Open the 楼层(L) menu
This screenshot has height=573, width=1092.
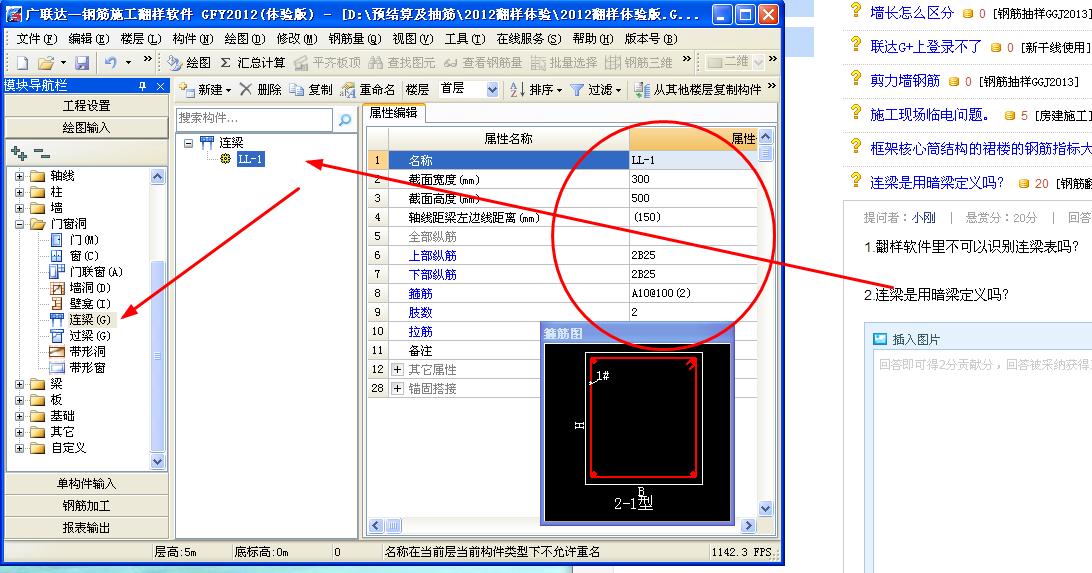point(141,39)
